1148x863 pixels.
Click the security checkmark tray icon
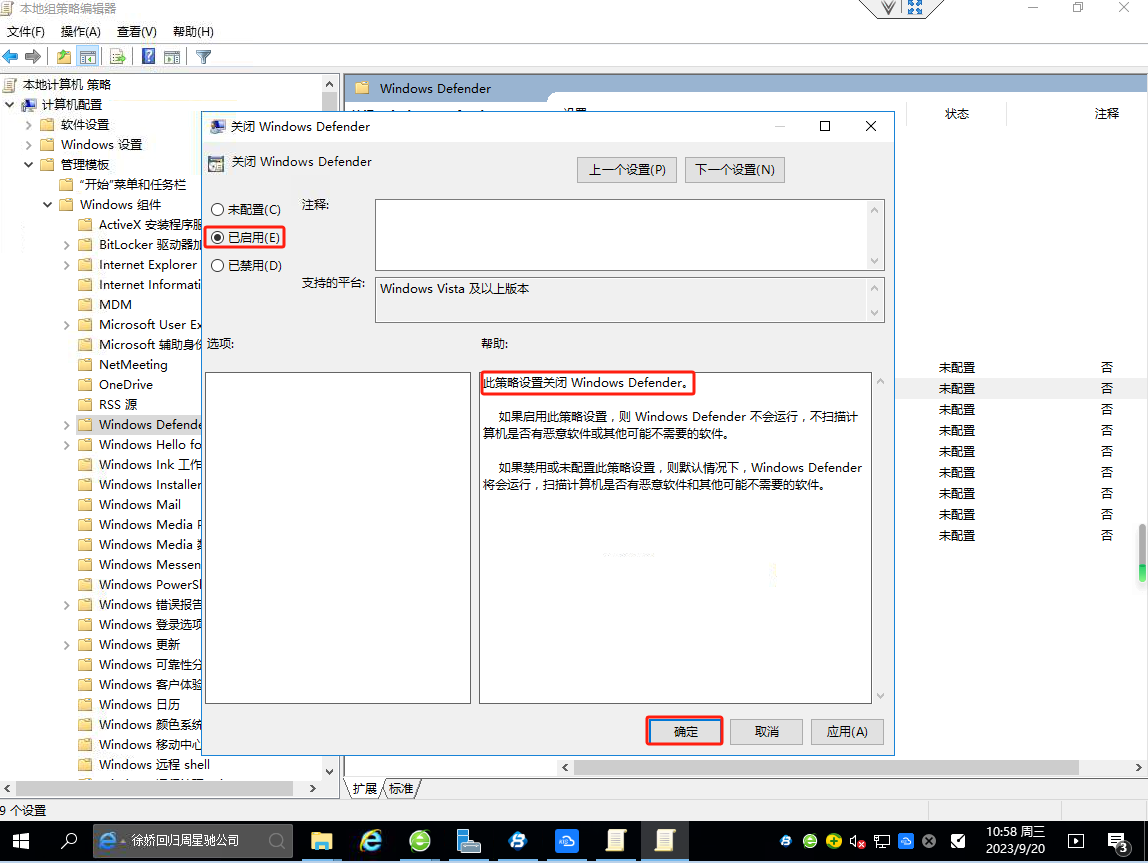click(x=958, y=841)
